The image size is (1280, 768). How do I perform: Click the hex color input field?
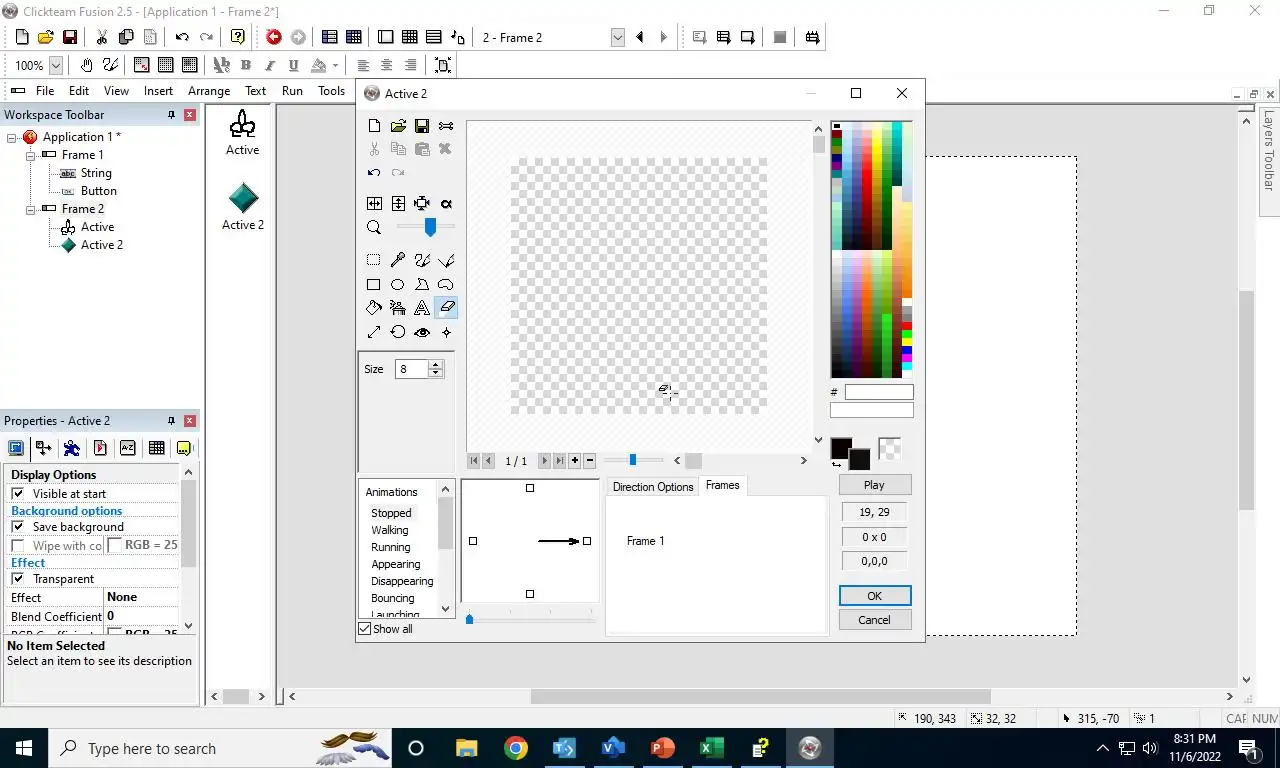pyautogui.click(x=879, y=392)
